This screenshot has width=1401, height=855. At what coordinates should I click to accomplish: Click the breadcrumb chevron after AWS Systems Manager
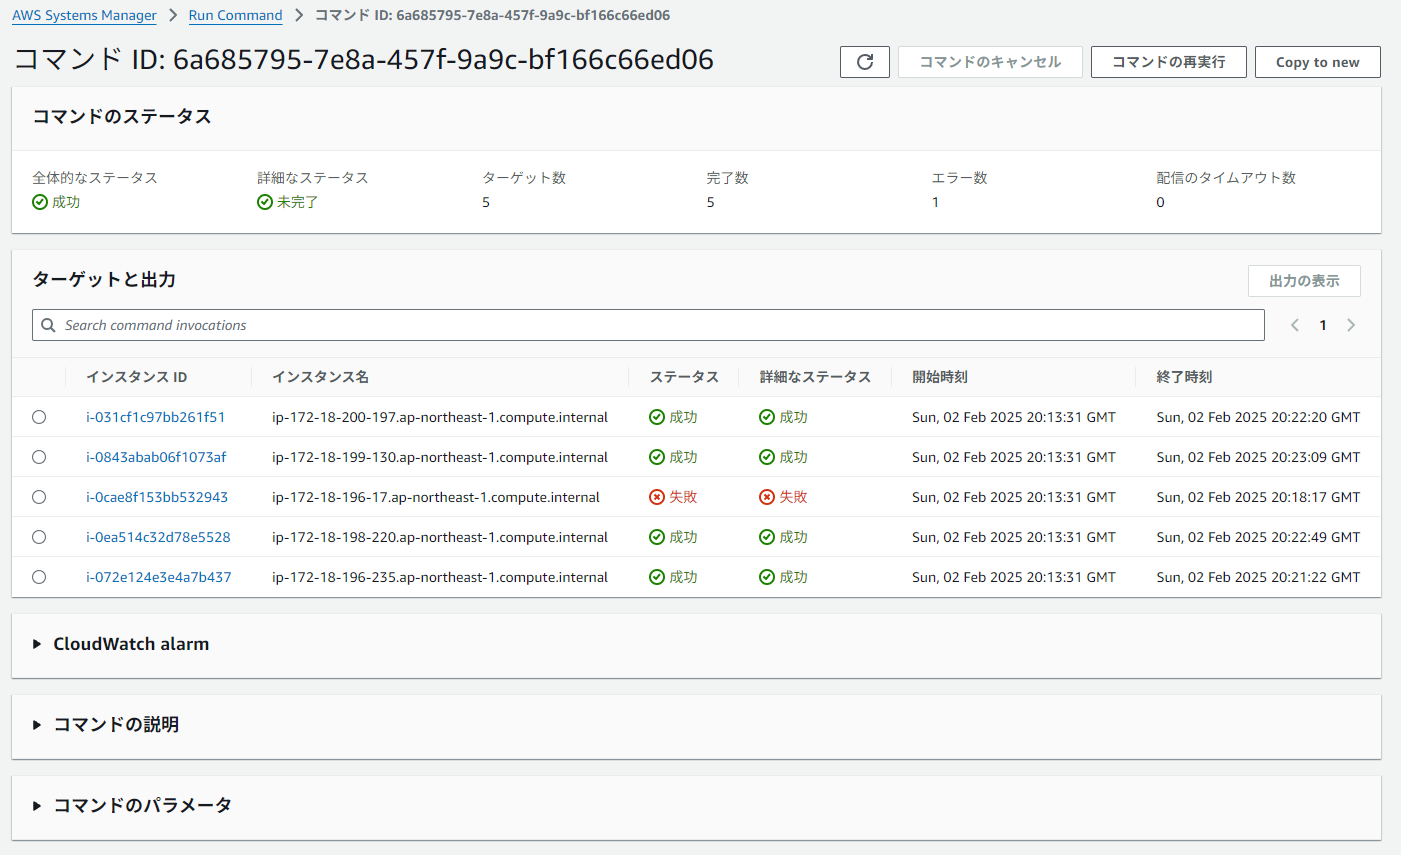(x=173, y=15)
